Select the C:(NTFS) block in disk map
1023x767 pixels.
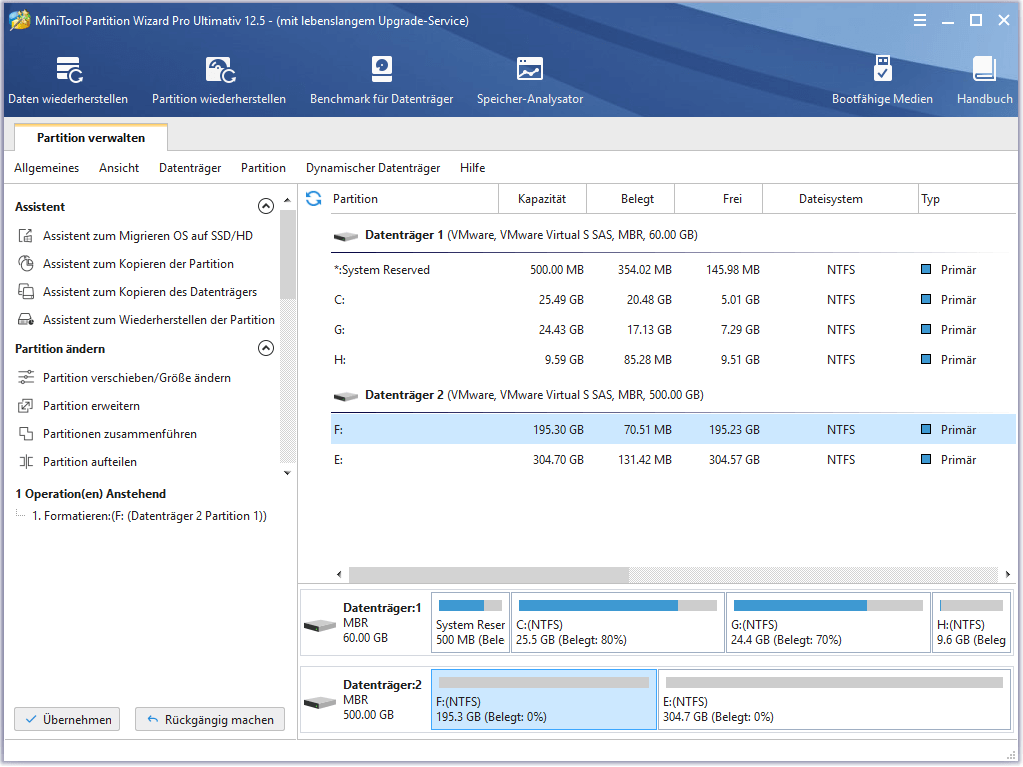tap(618, 622)
